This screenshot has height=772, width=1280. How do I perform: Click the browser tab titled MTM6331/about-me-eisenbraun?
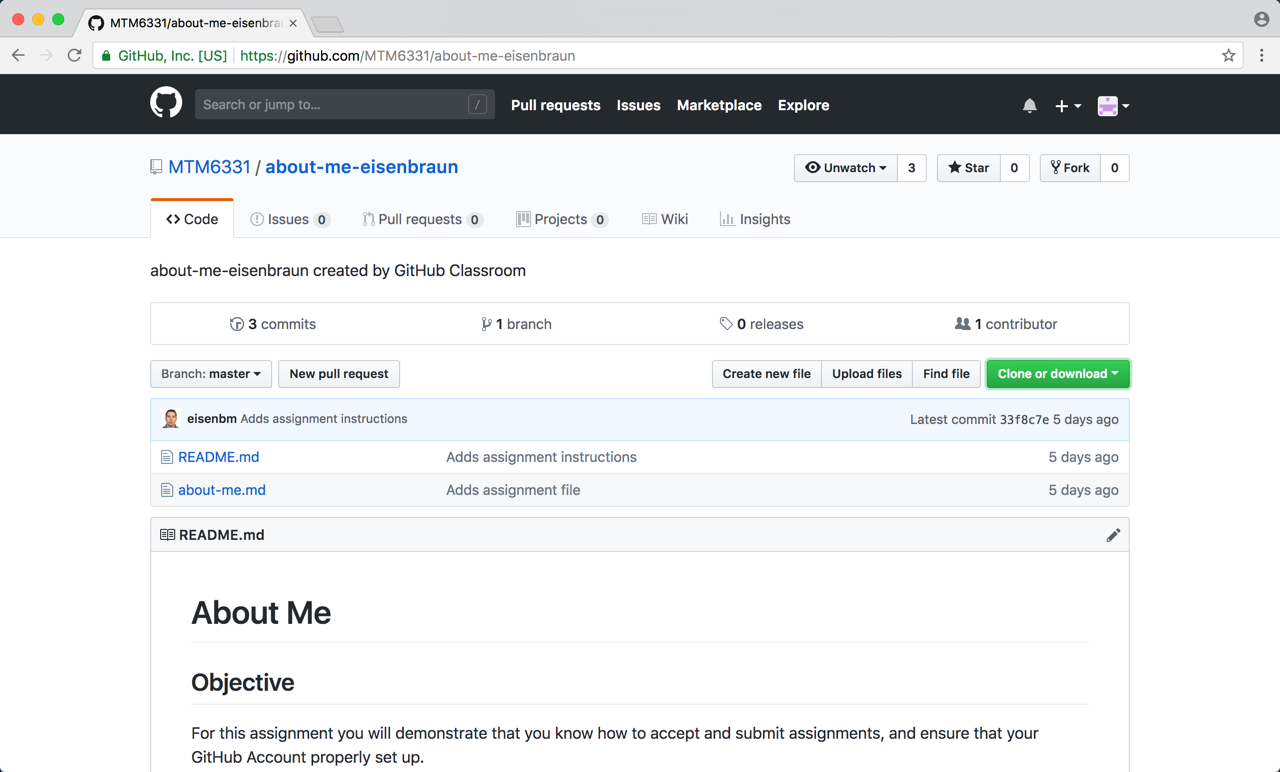click(192, 22)
